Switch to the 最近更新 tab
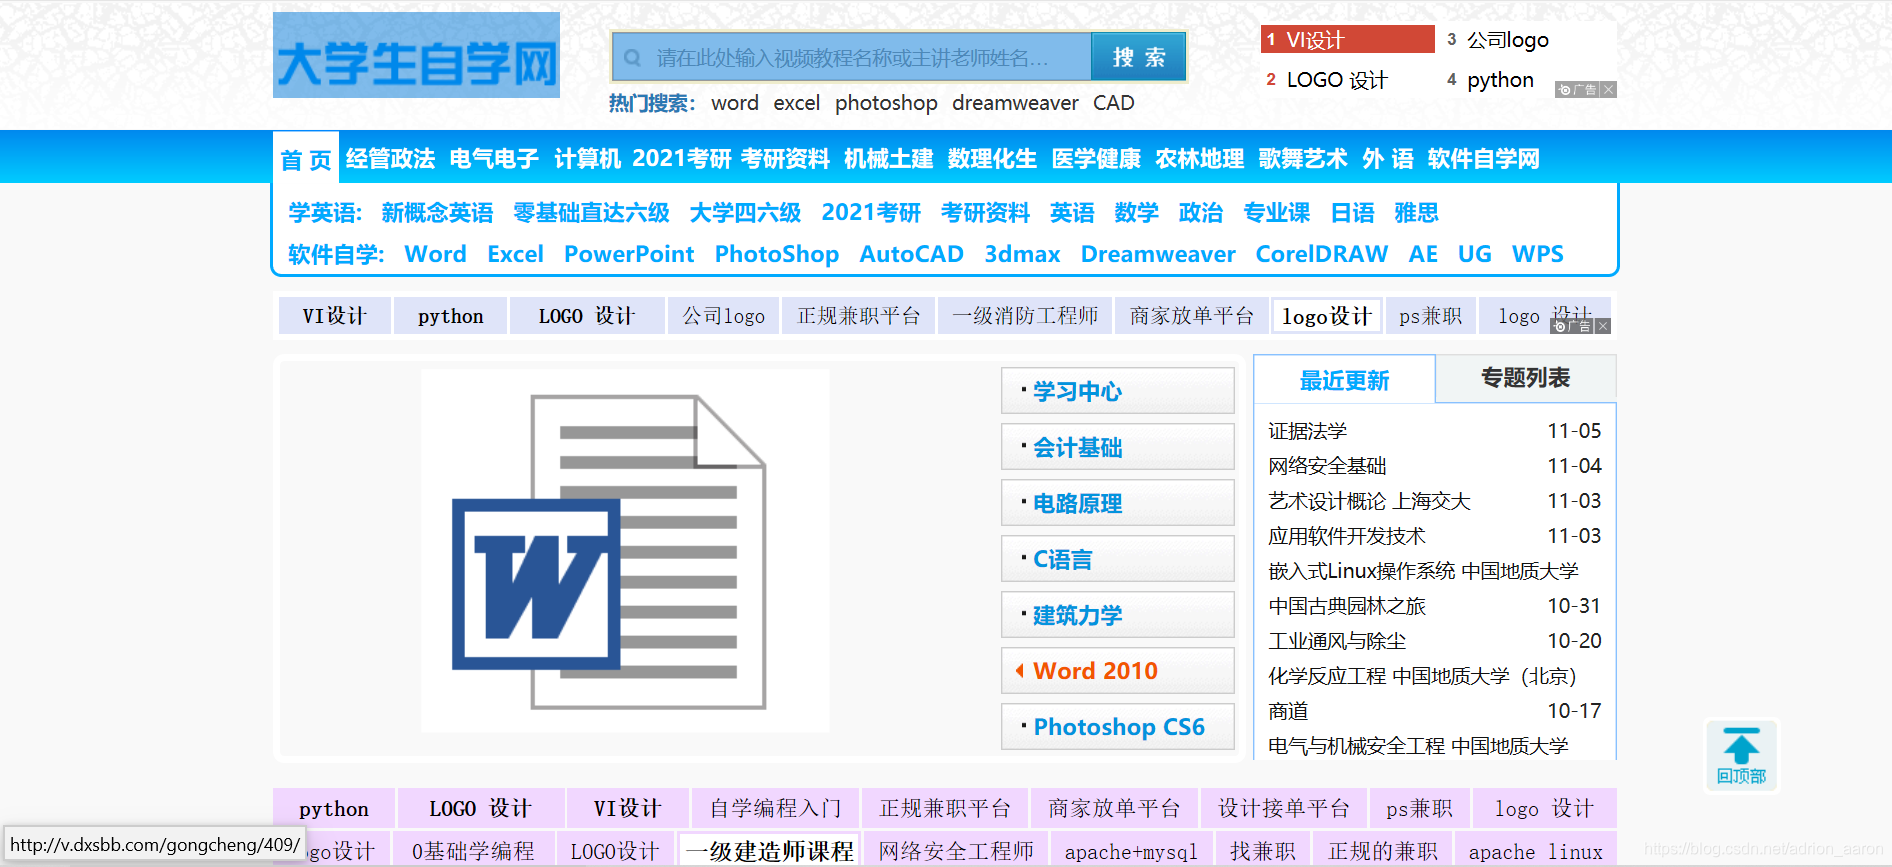 click(x=1344, y=380)
